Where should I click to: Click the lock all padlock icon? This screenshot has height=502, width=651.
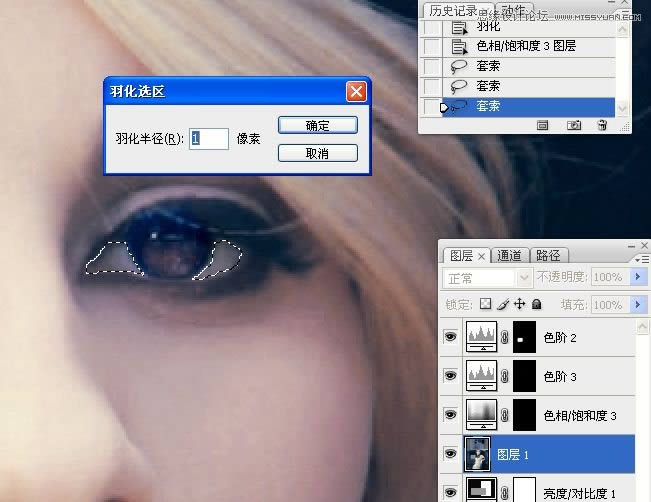pyautogui.click(x=536, y=304)
